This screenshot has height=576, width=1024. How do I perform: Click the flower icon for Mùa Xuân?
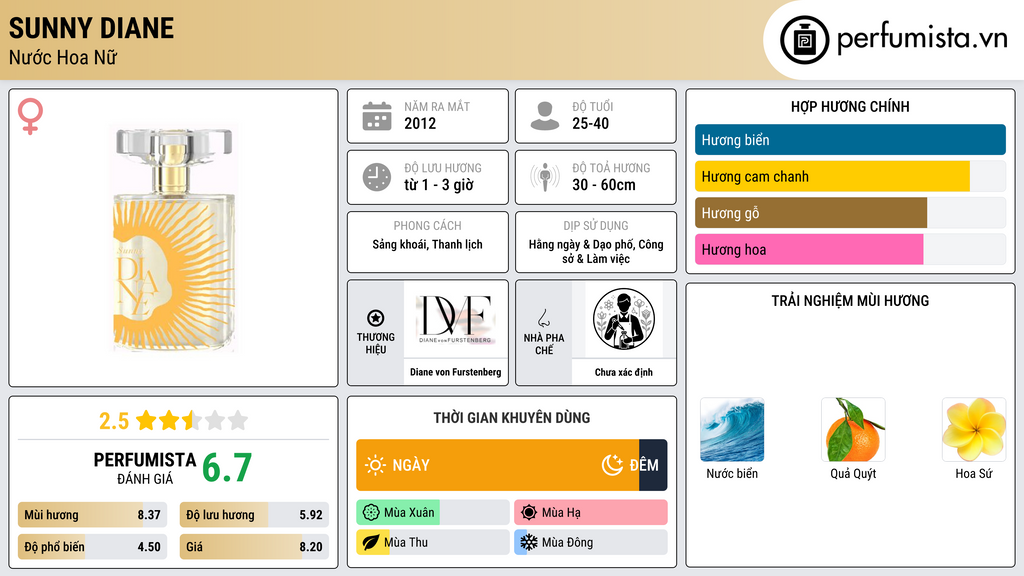pos(371,513)
